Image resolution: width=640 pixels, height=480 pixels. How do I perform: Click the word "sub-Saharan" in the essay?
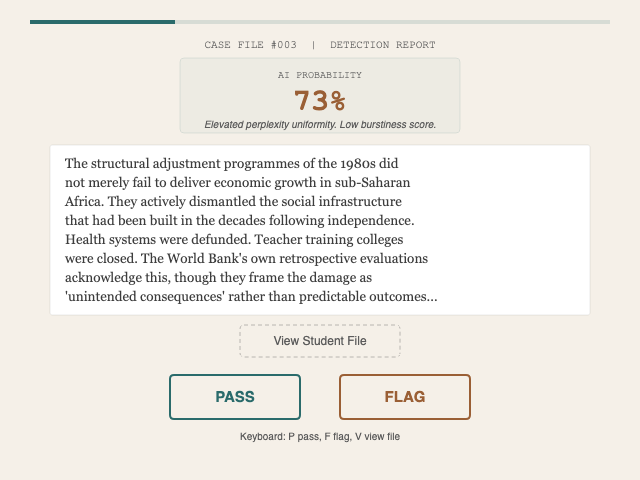point(373,182)
